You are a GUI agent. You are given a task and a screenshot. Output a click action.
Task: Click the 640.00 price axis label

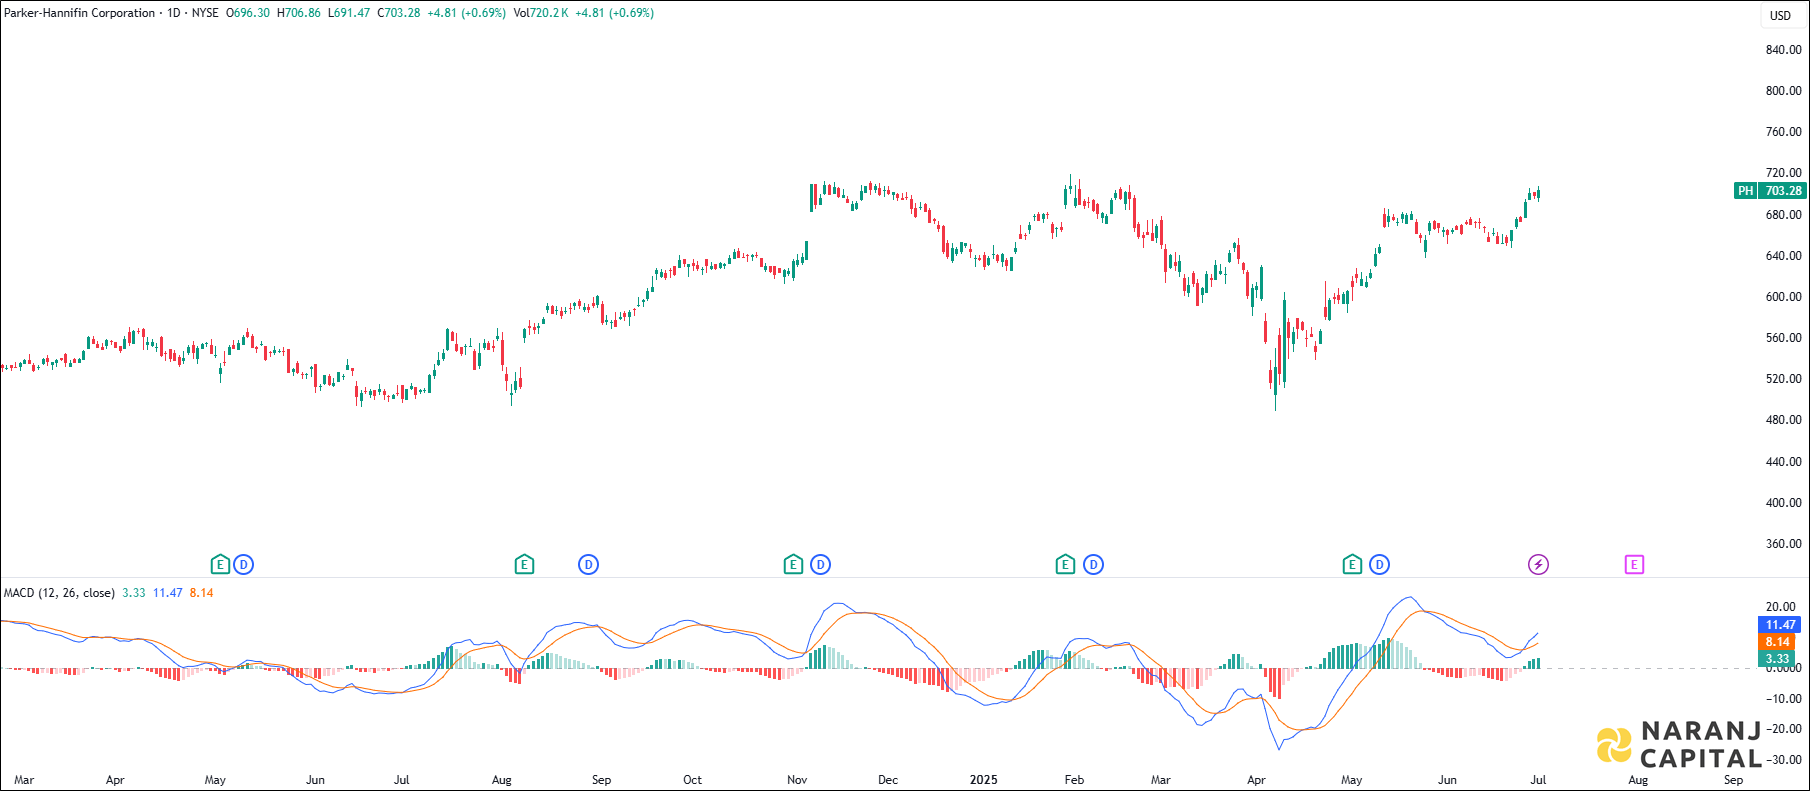(1783, 256)
